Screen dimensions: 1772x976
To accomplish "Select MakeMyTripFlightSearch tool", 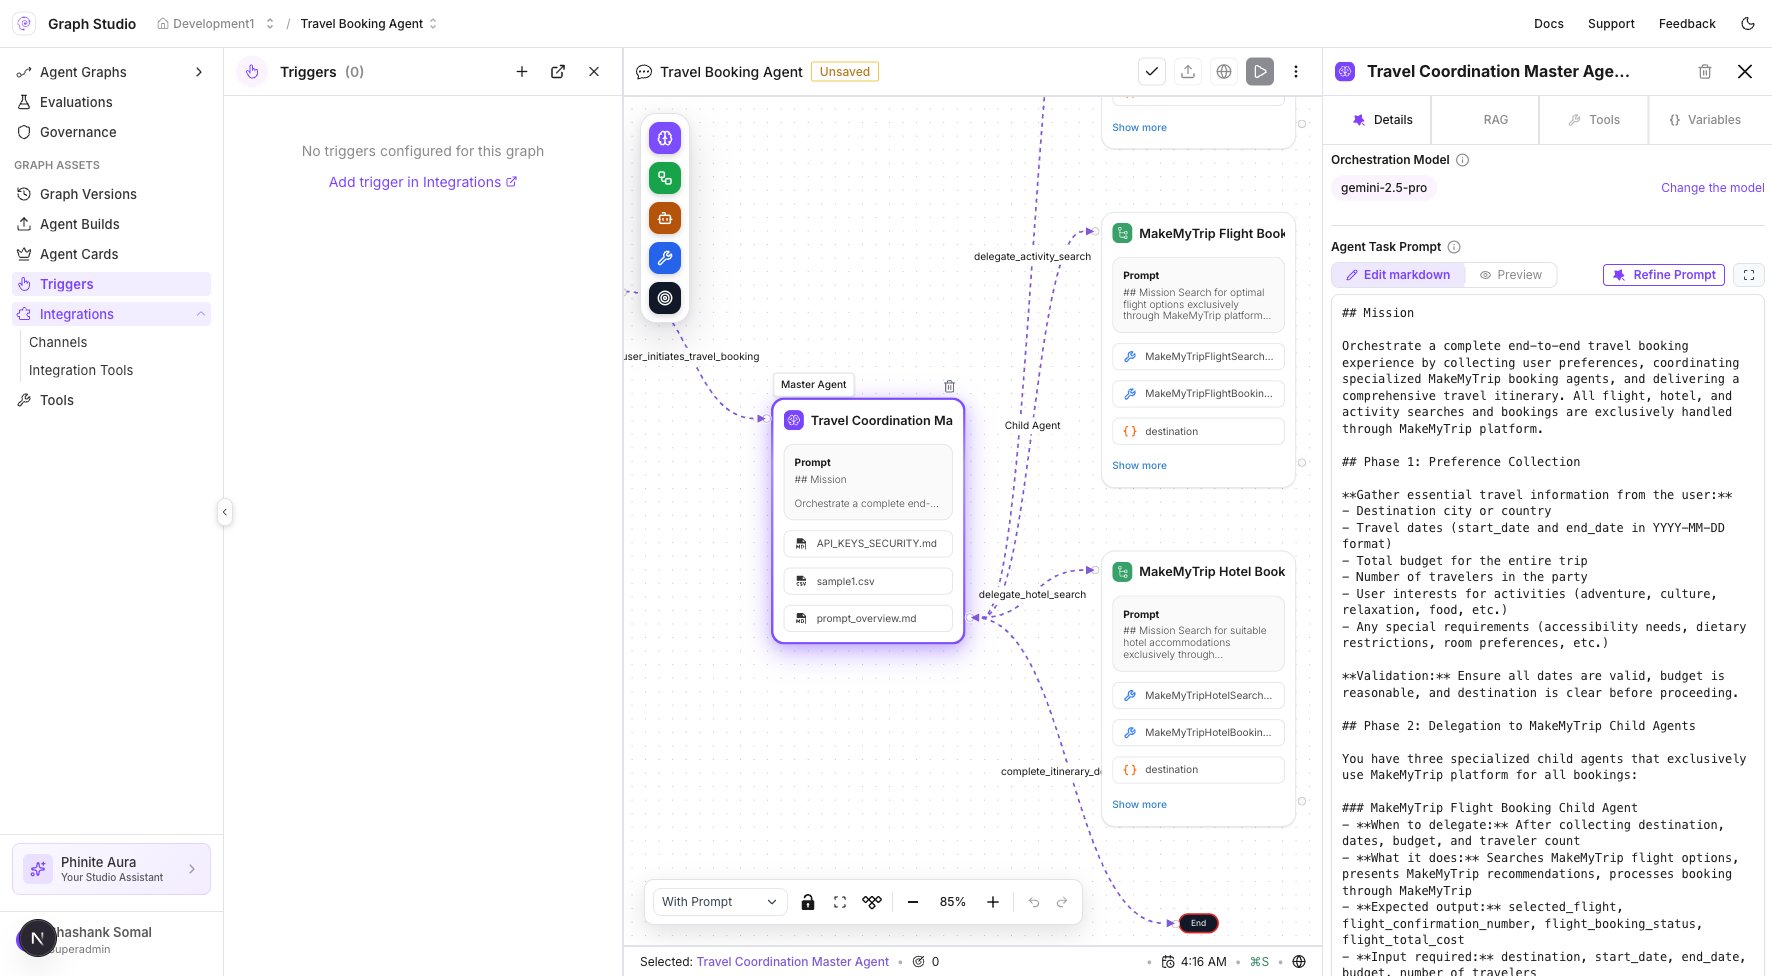I will coord(1198,357).
